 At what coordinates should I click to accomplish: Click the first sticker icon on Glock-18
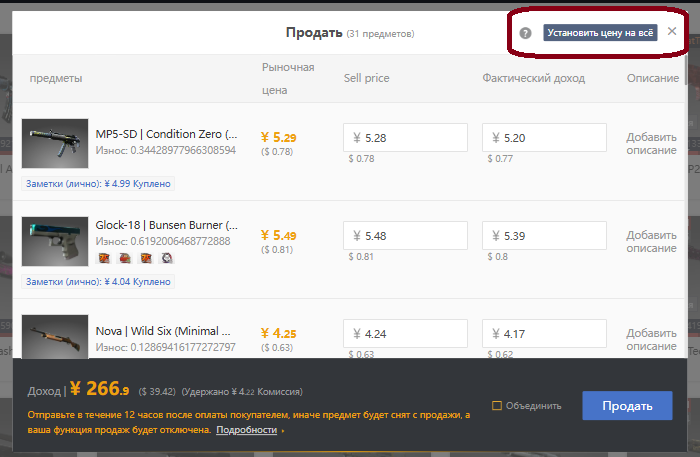tap(104, 258)
